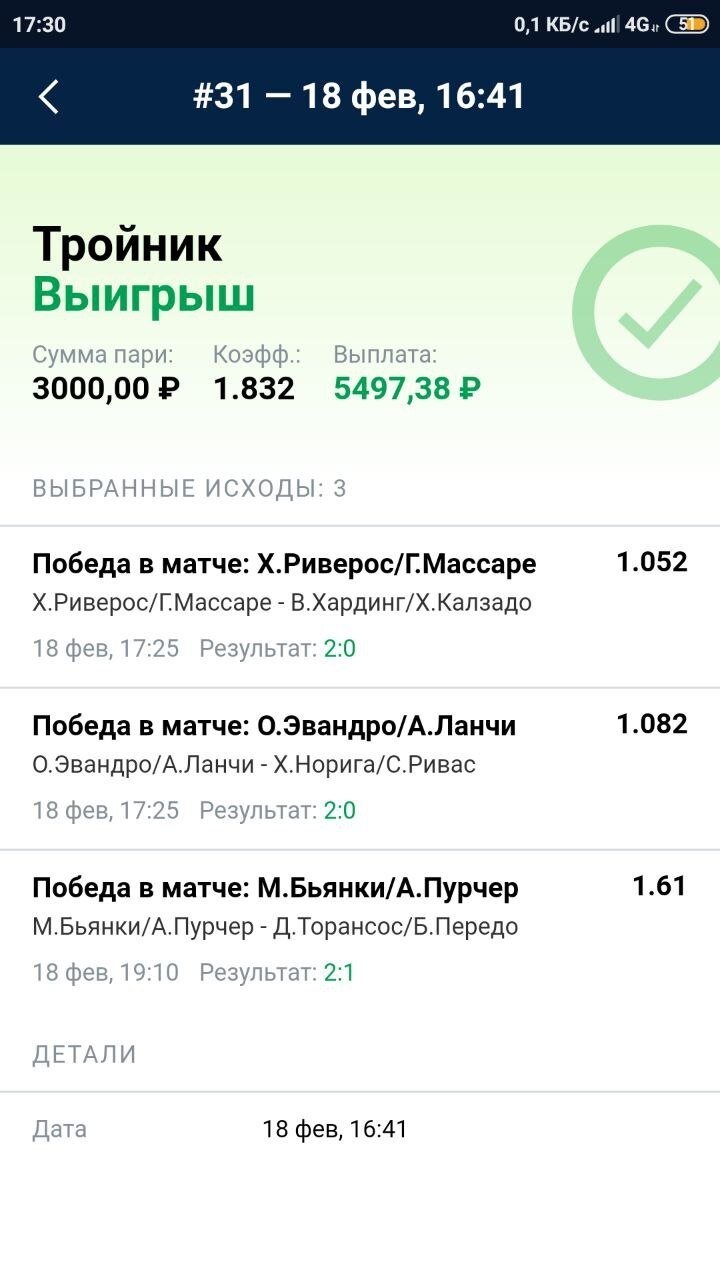Tap the ДЕТАЛИ section header
The width and height of the screenshot is (720, 1280).
[85, 1054]
